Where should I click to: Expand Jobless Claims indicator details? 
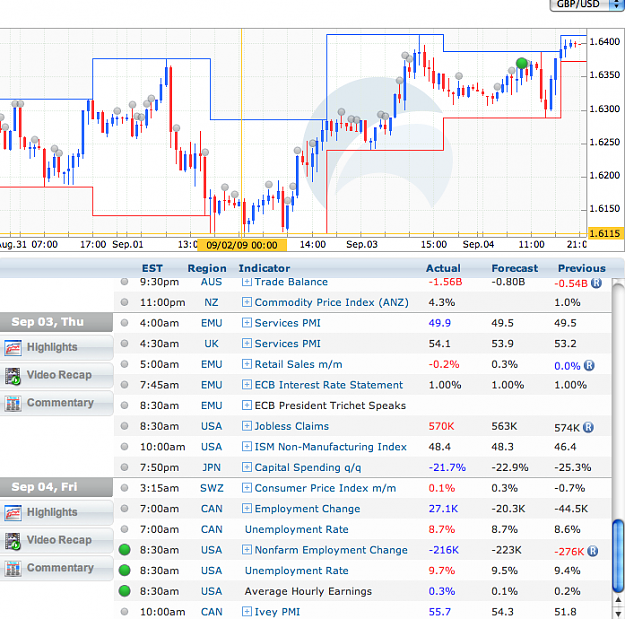pyautogui.click(x=247, y=426)
